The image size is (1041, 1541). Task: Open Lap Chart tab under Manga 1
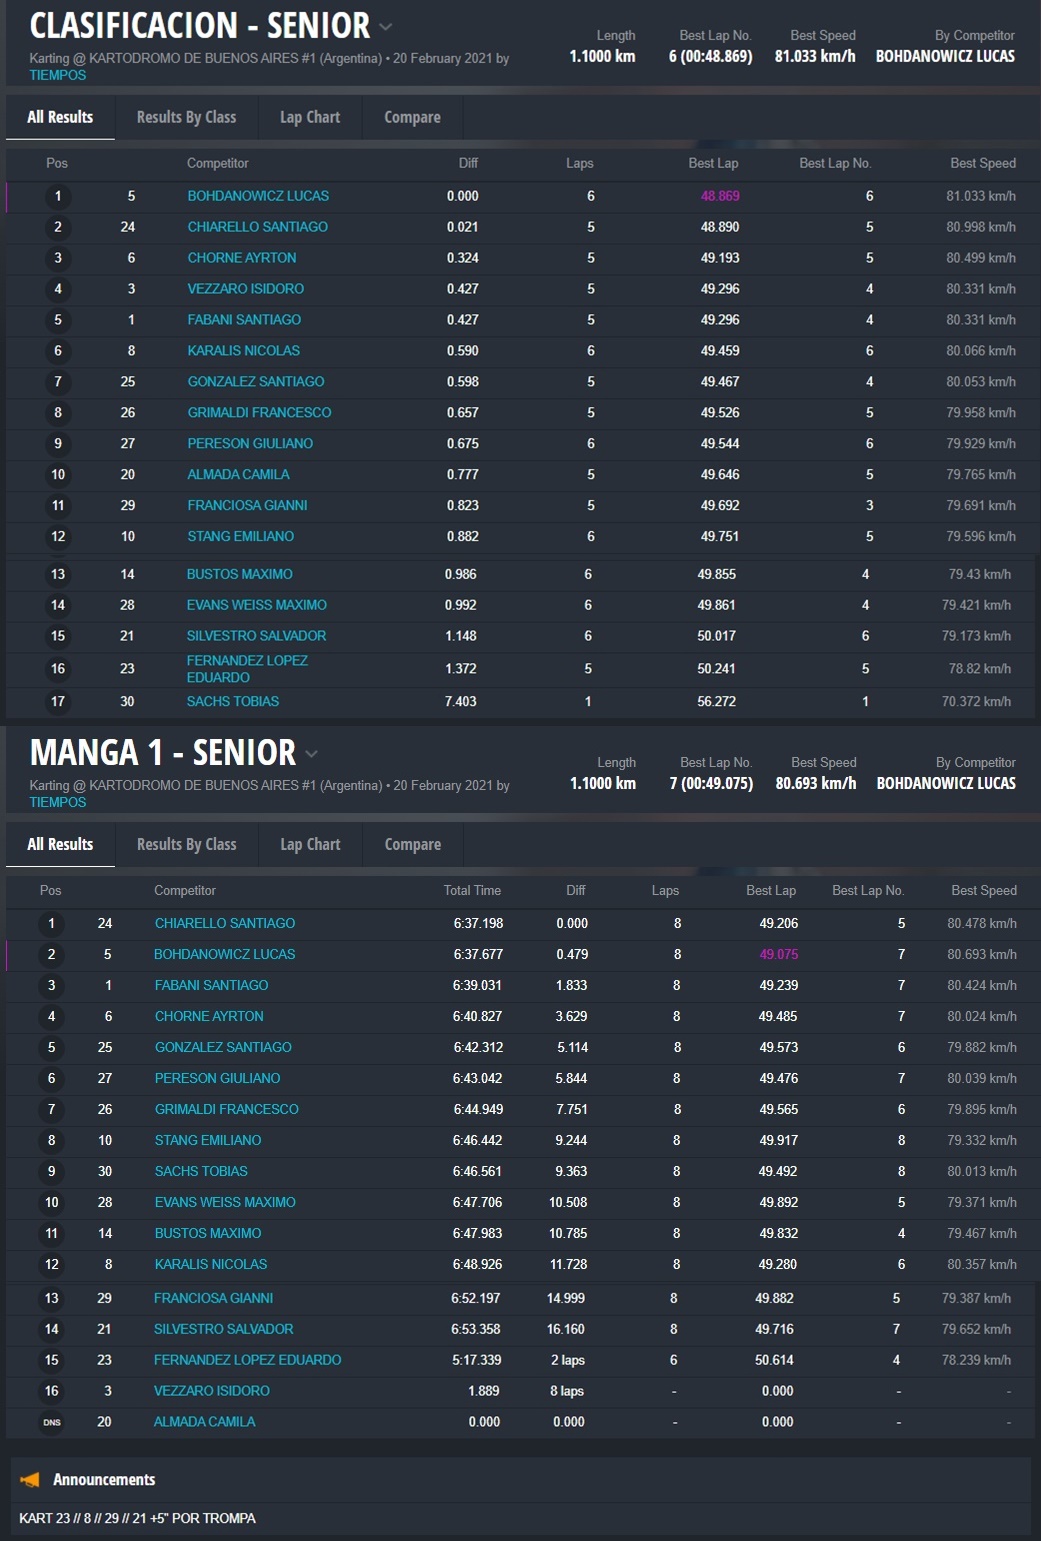pos(310,844)
